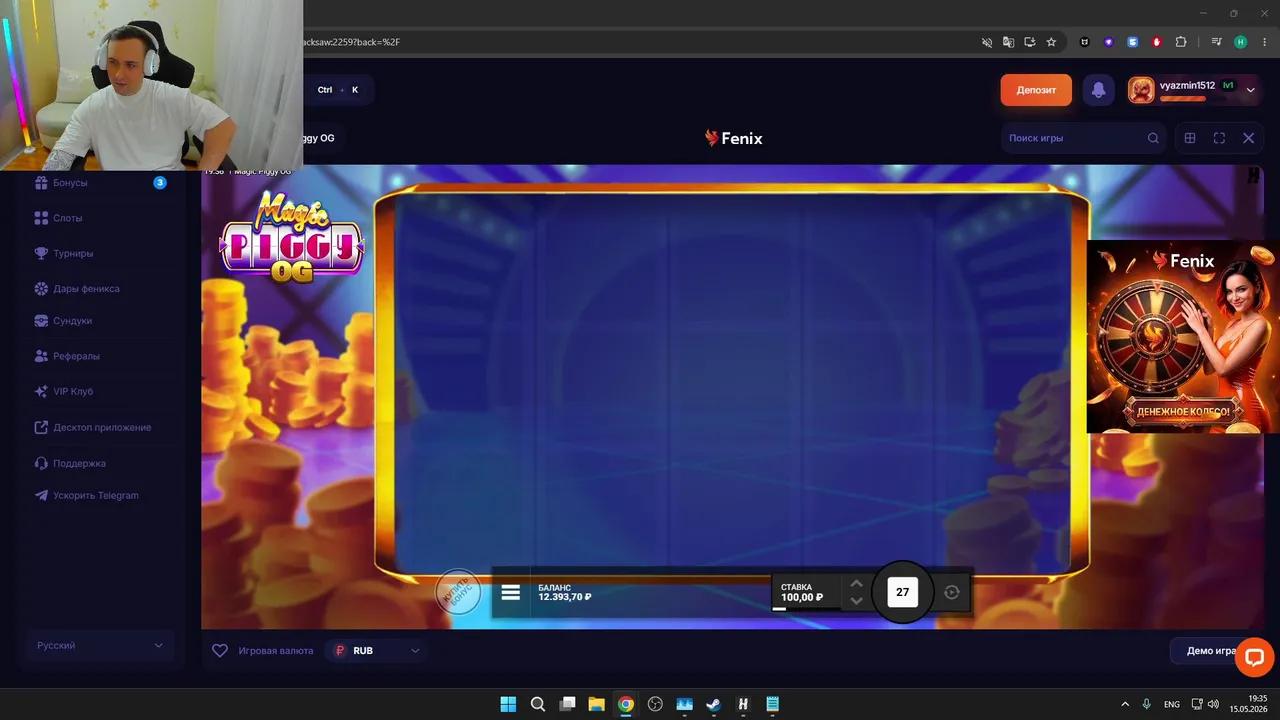
Task: Click the orange Депозит button
Action: pos(1036,90)
